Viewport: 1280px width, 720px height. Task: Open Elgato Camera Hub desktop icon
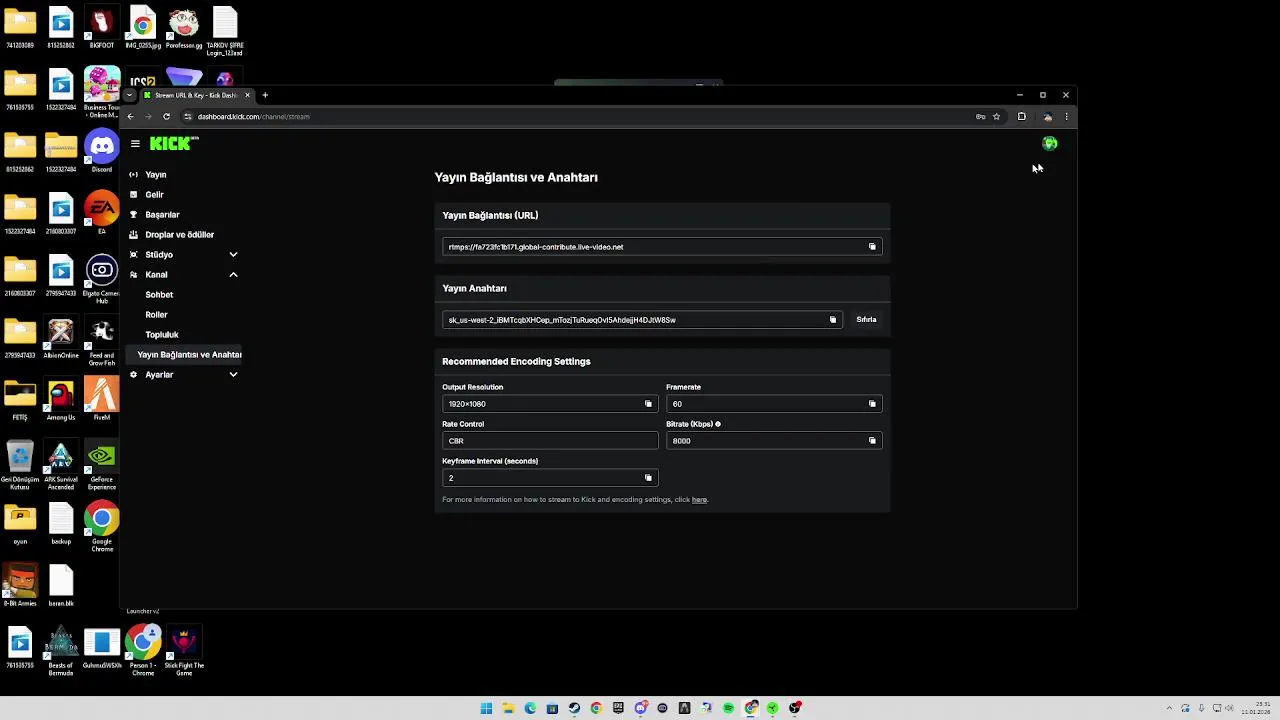point(102,277)
